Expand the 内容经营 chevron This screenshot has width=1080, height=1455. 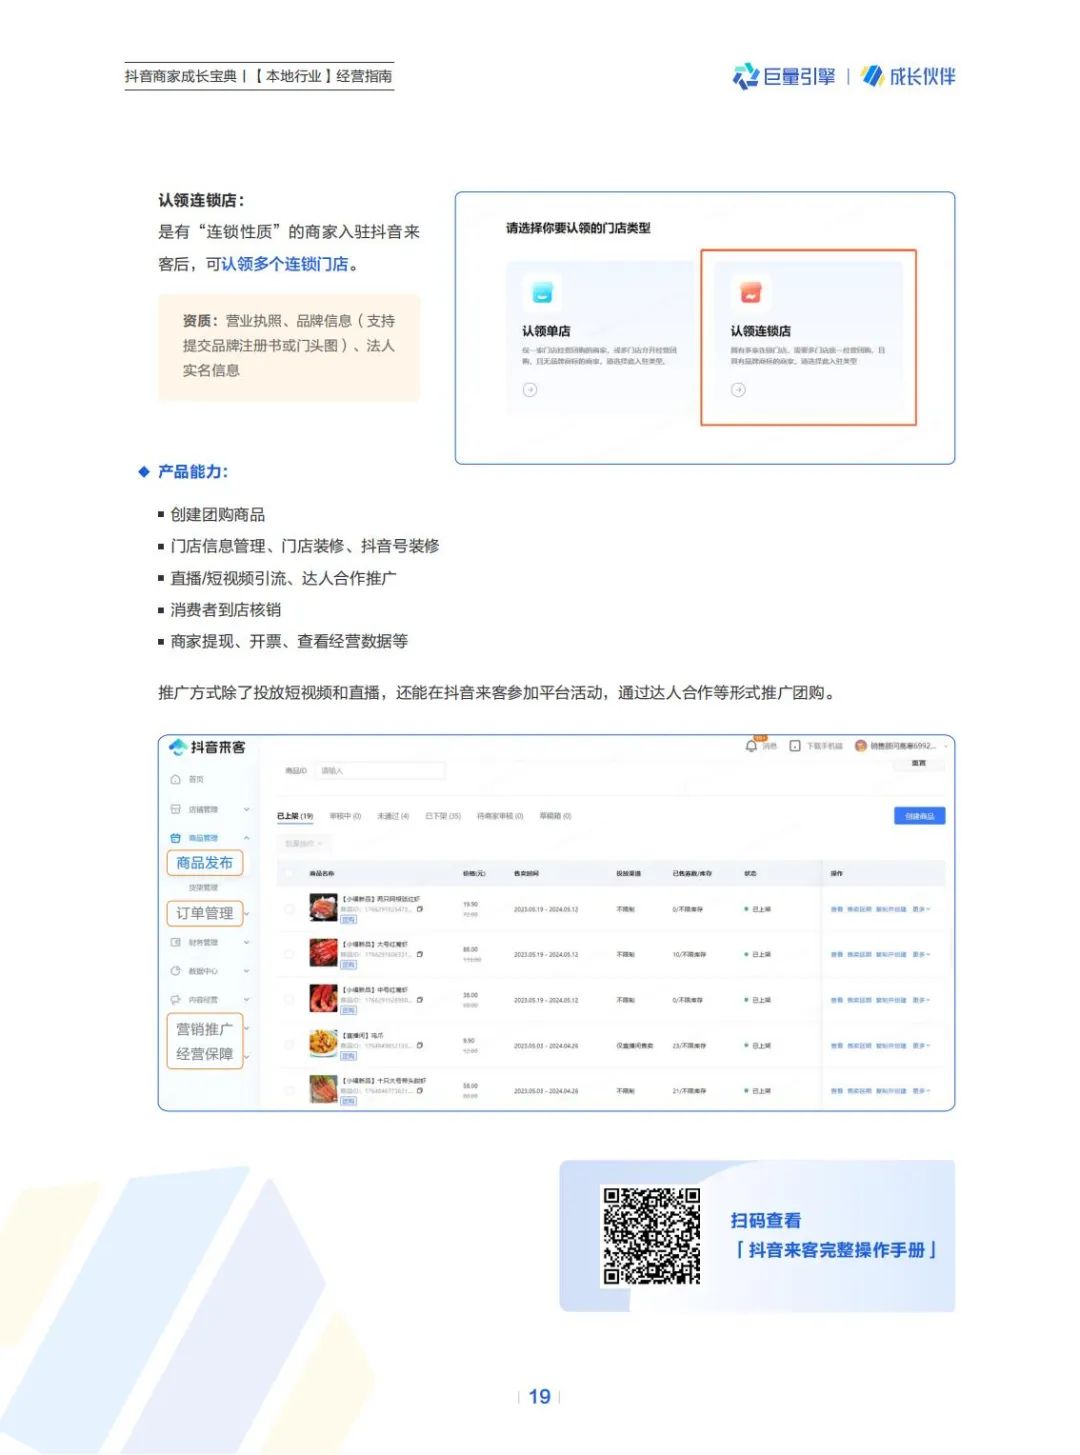pyautogui.click(x=247, y=999)
